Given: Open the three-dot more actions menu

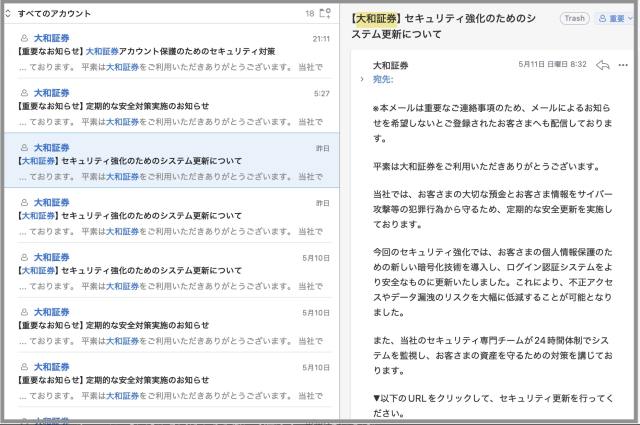Looking at the screenshot, I should [625, 65].
